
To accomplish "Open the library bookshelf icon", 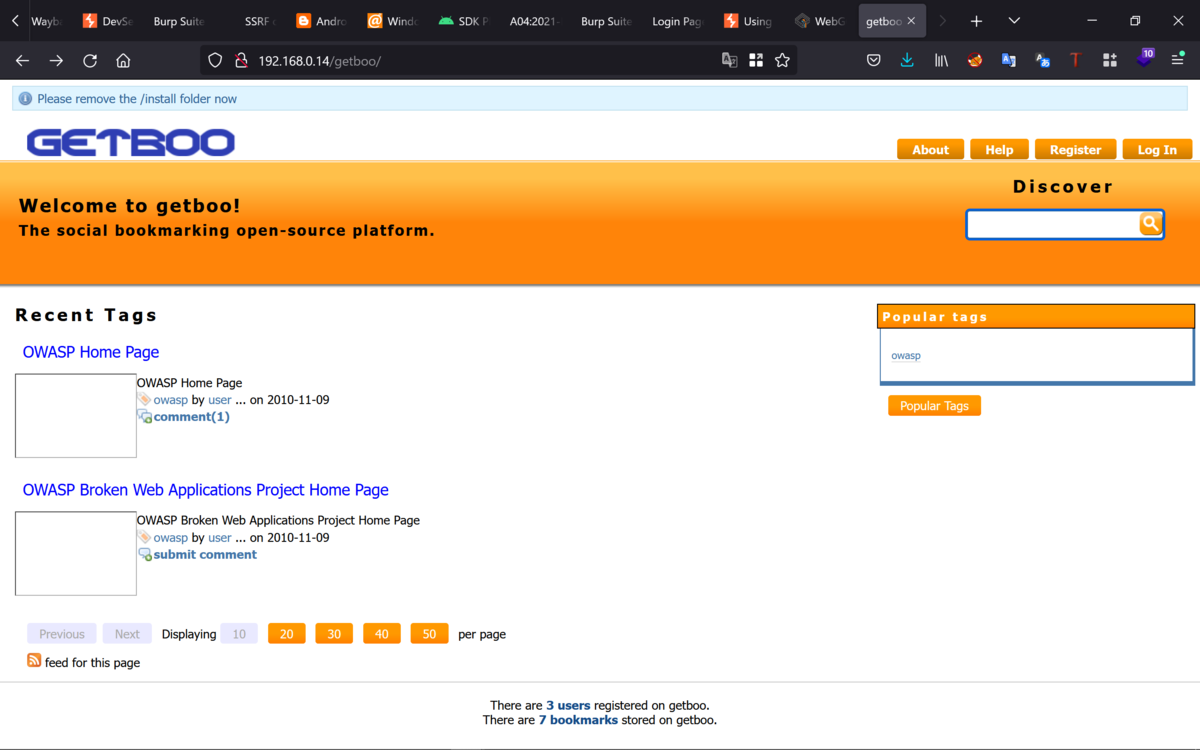I will pos(941,61).
